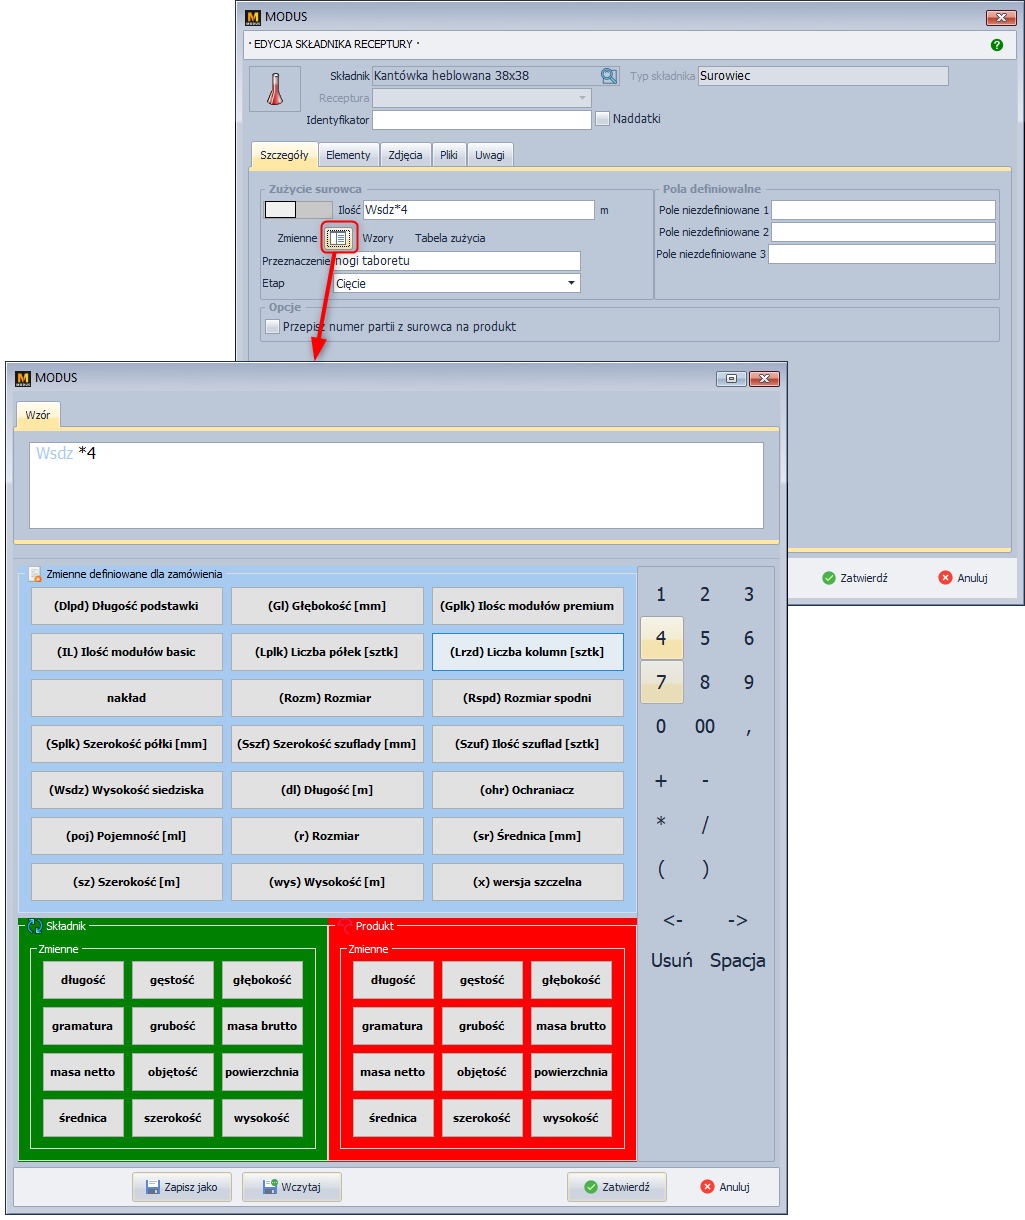
Task: Cancel formula window with Anuluj
Action: click(726, 1187)
